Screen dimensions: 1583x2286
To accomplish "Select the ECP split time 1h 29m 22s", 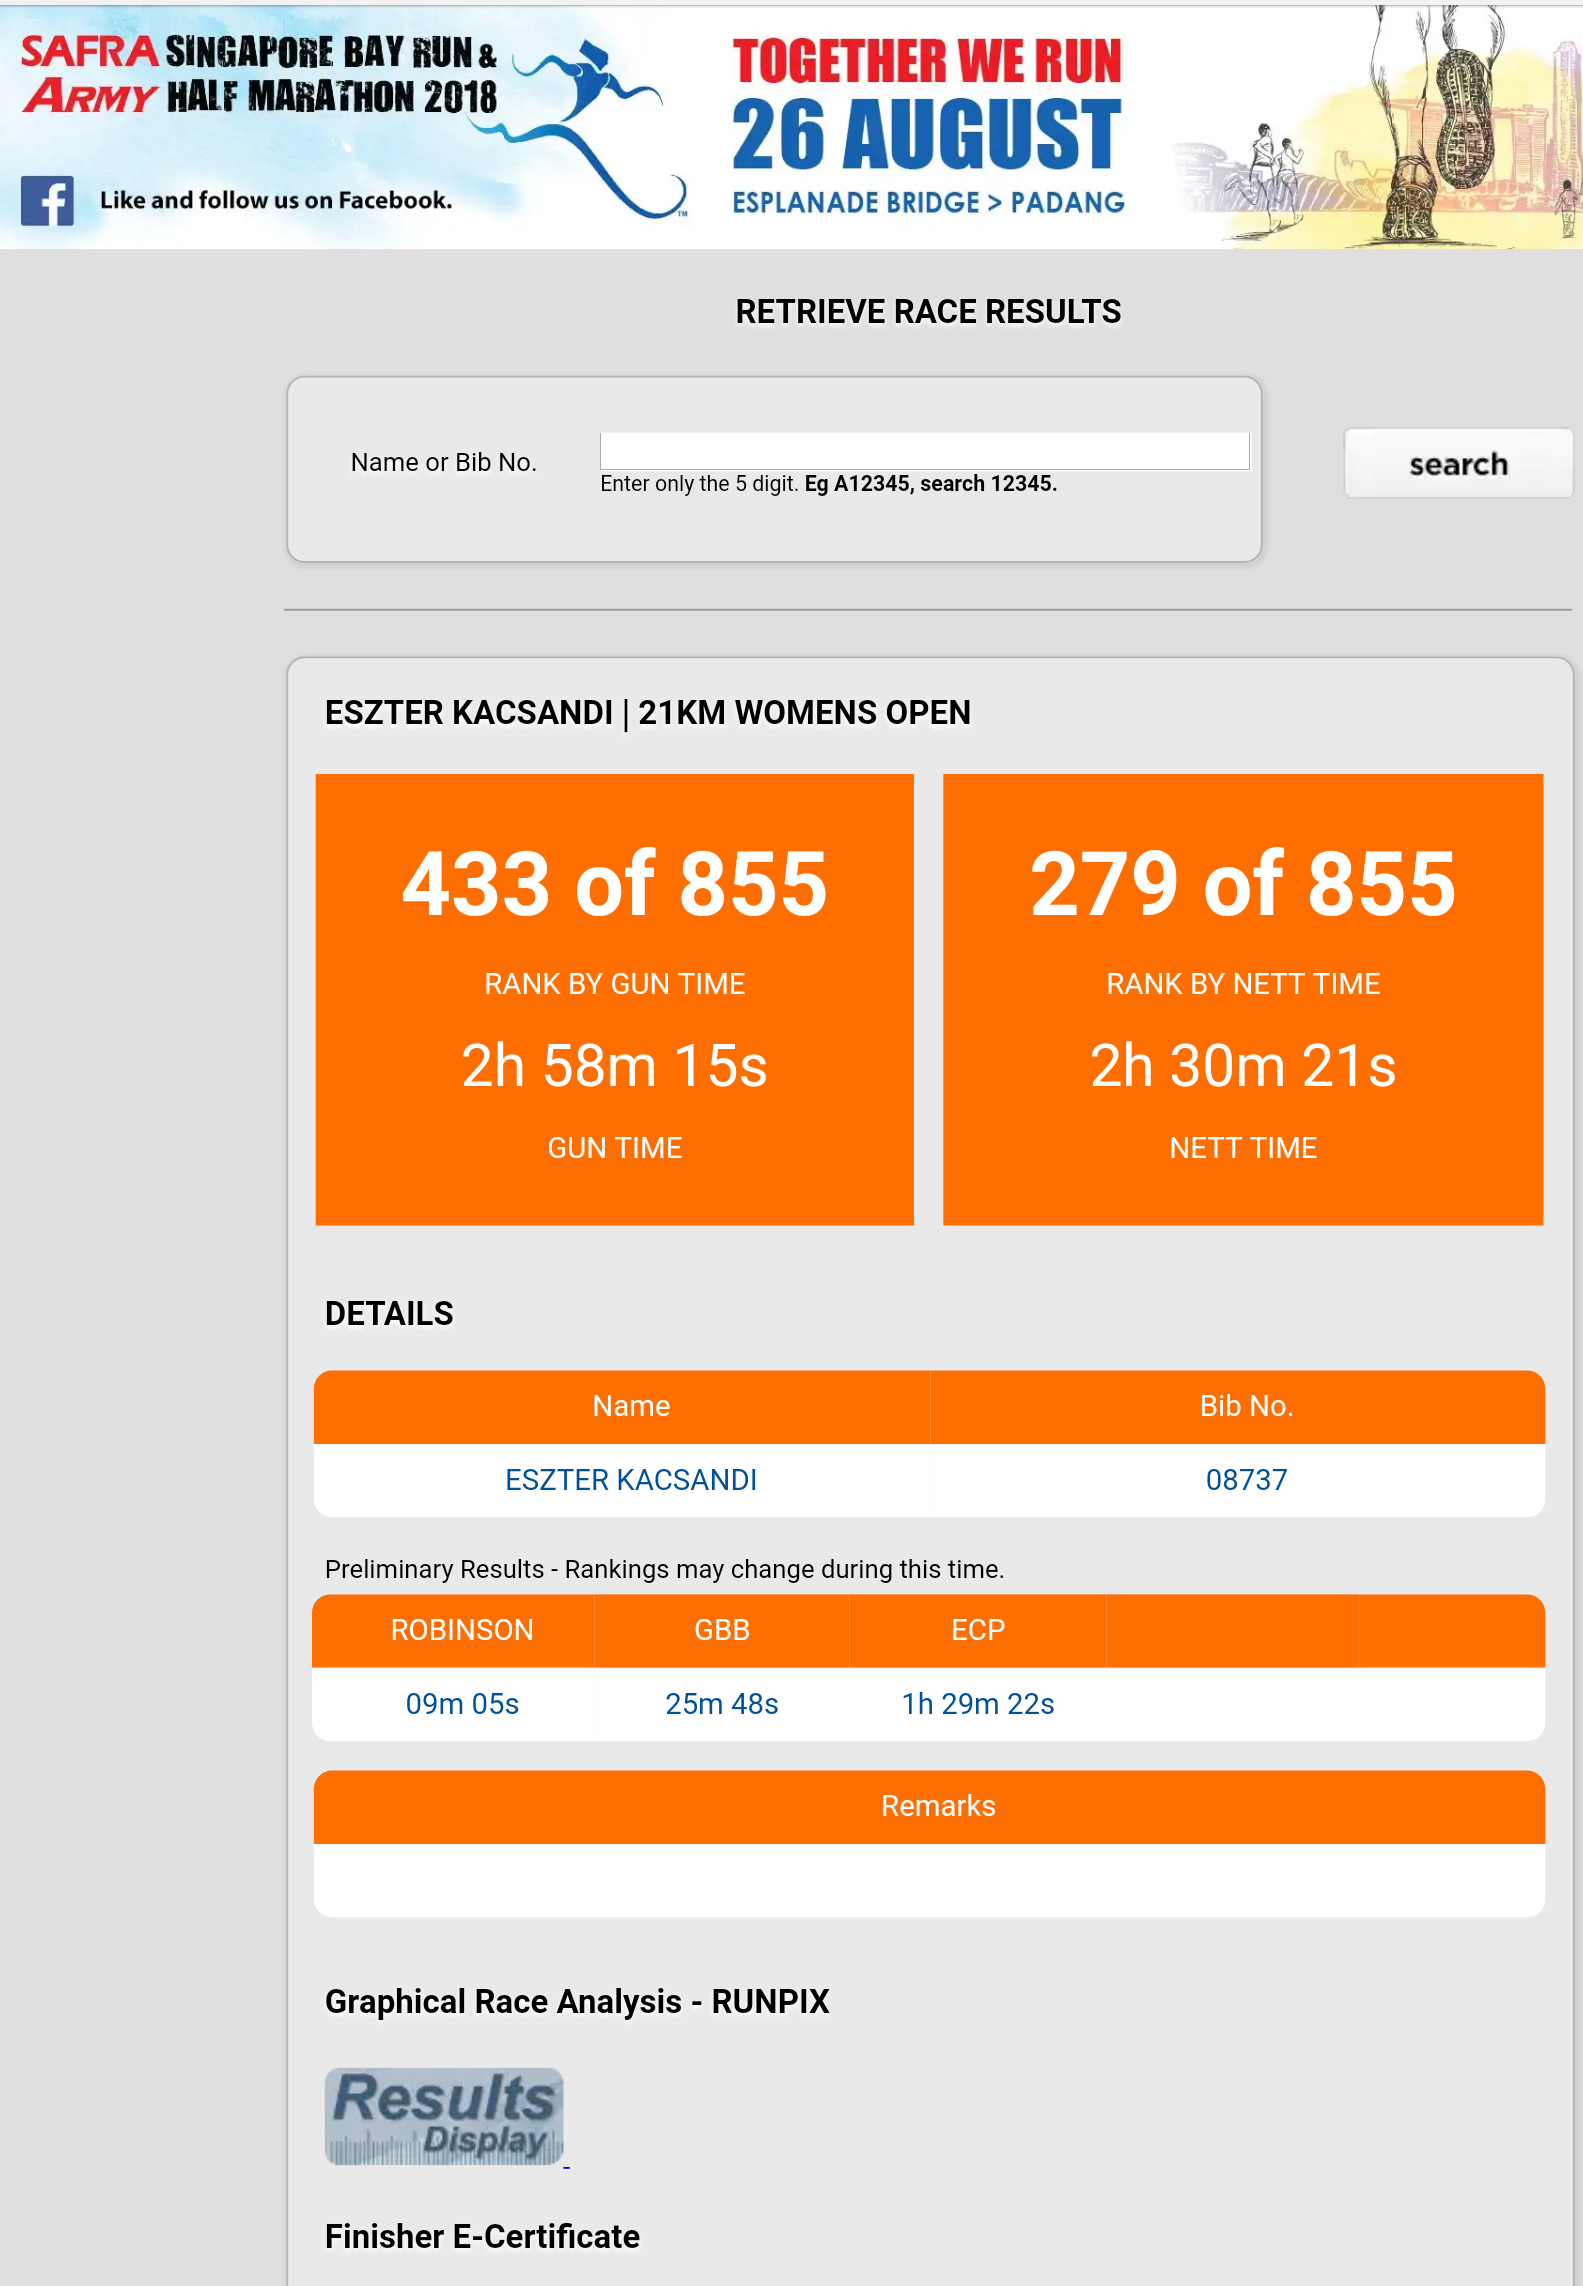I will tap(977, 1704).
